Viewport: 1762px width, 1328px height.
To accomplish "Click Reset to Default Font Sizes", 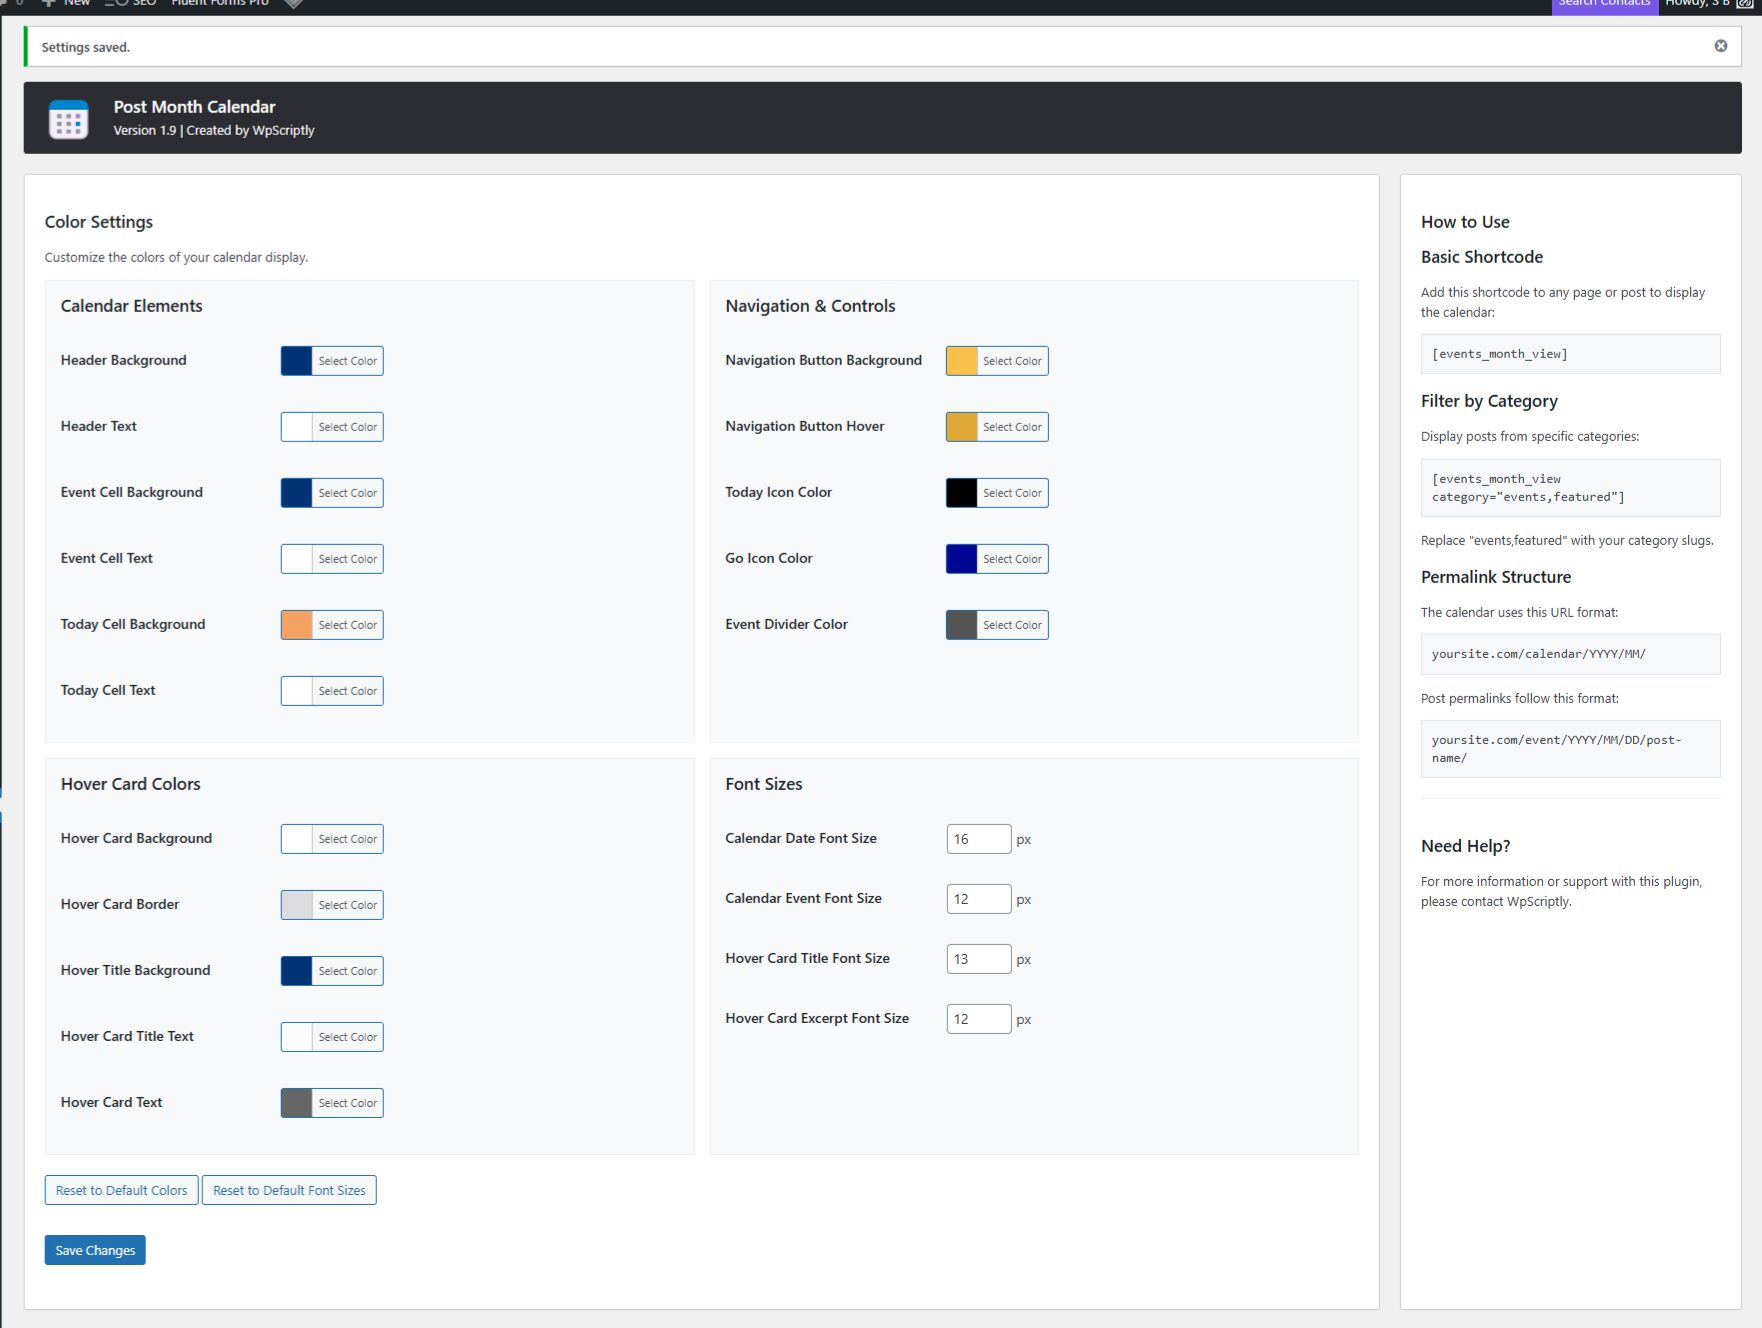I will 289,1190.
